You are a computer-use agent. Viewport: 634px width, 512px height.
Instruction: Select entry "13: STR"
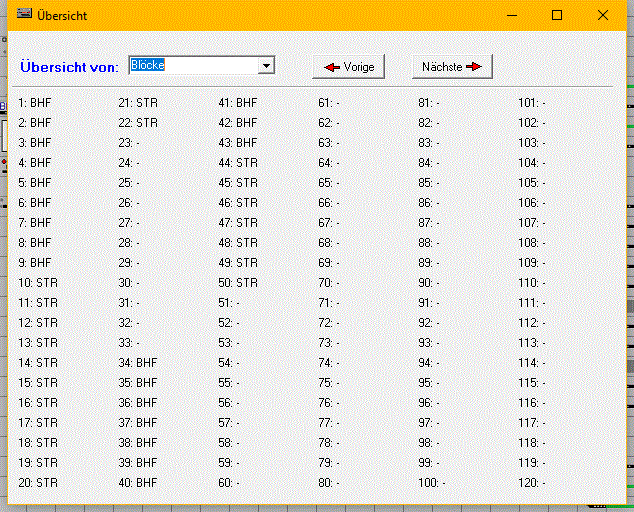pos(38,343)
